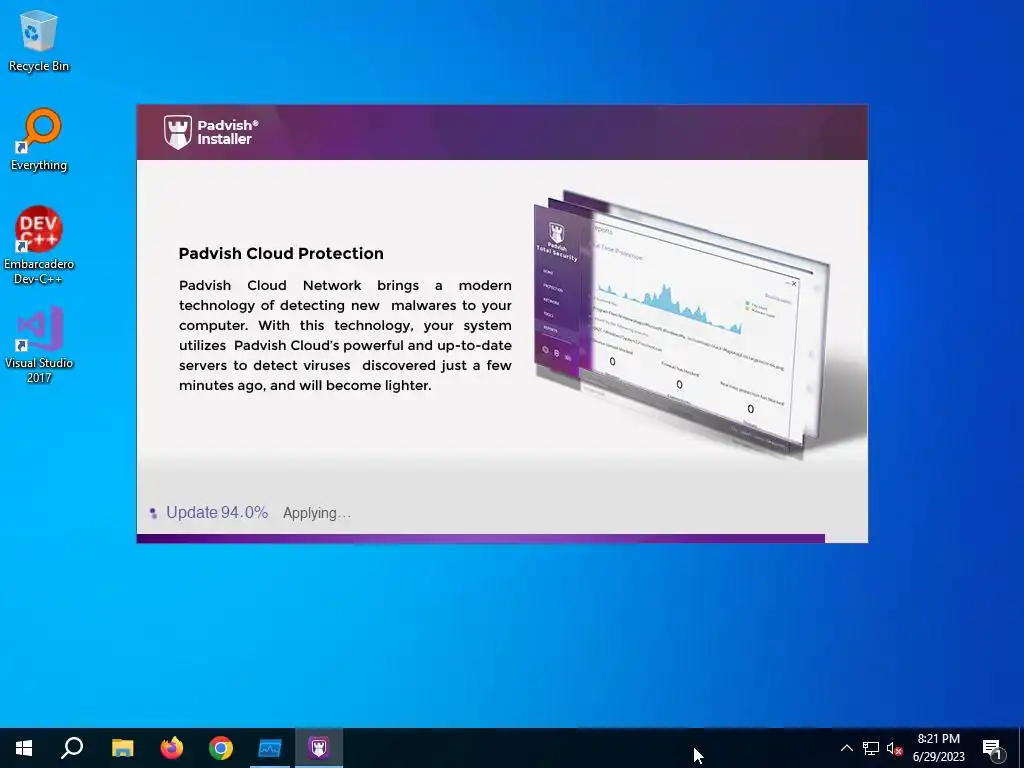
Task: Launch Firefox from the taskbar
Action: click(x=172, y=748)
